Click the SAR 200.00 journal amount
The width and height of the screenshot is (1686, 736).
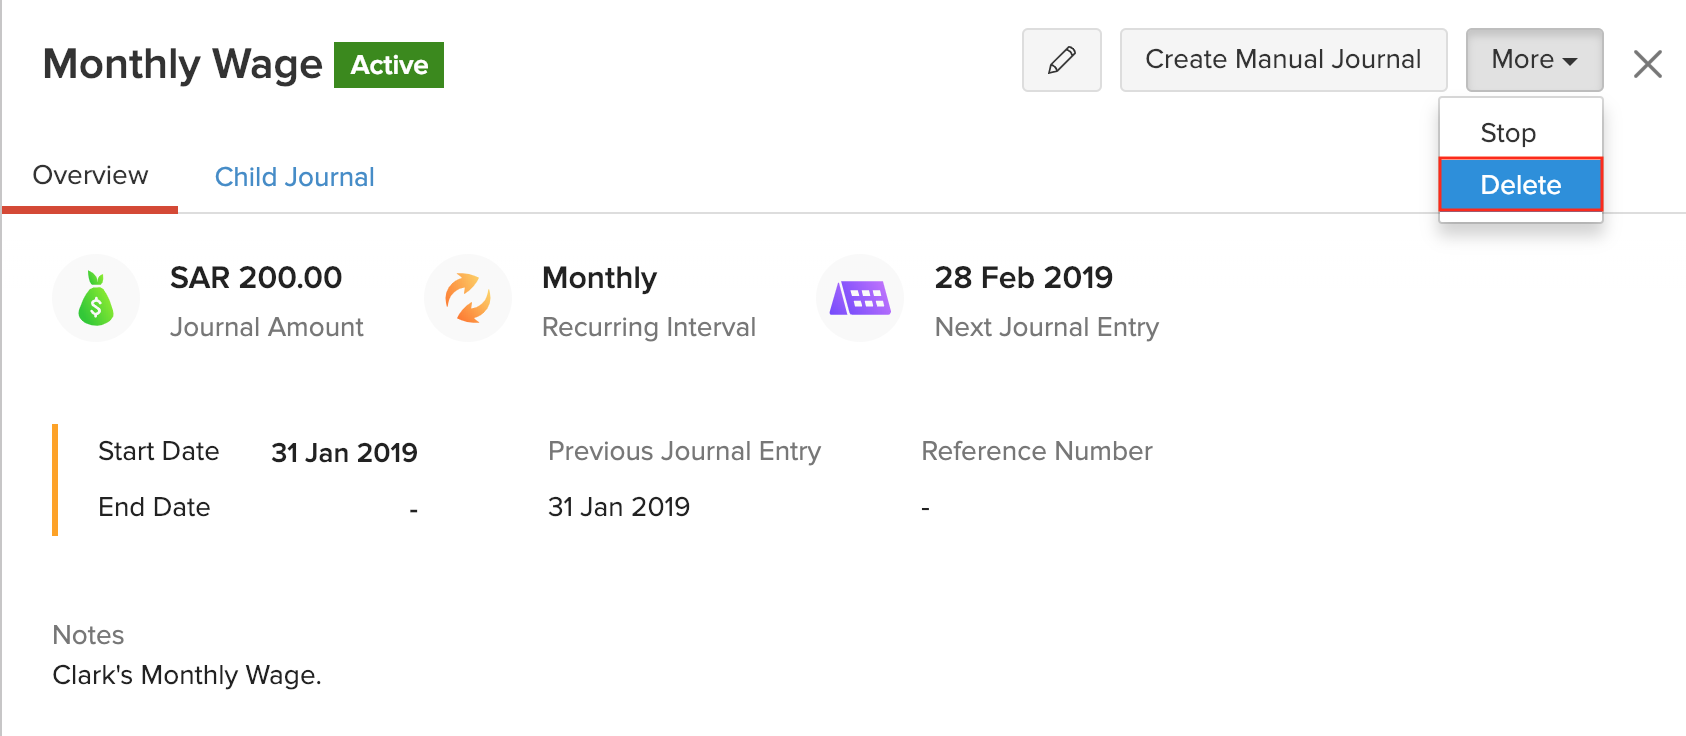256,278
